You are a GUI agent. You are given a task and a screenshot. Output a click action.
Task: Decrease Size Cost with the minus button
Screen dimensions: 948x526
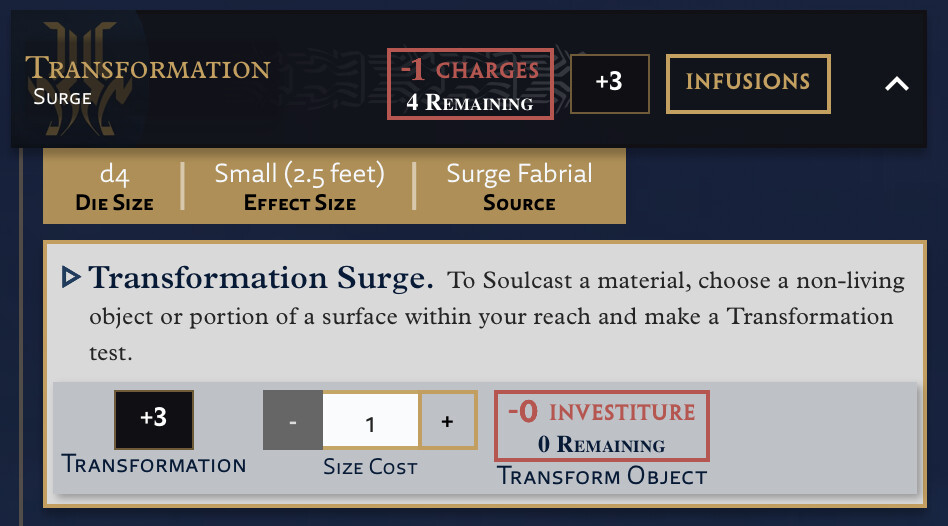tap(293, 420)
